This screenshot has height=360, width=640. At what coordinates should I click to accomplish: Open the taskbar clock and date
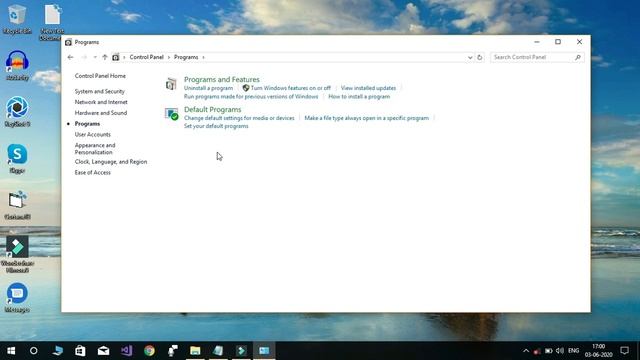tap(598, 351)
